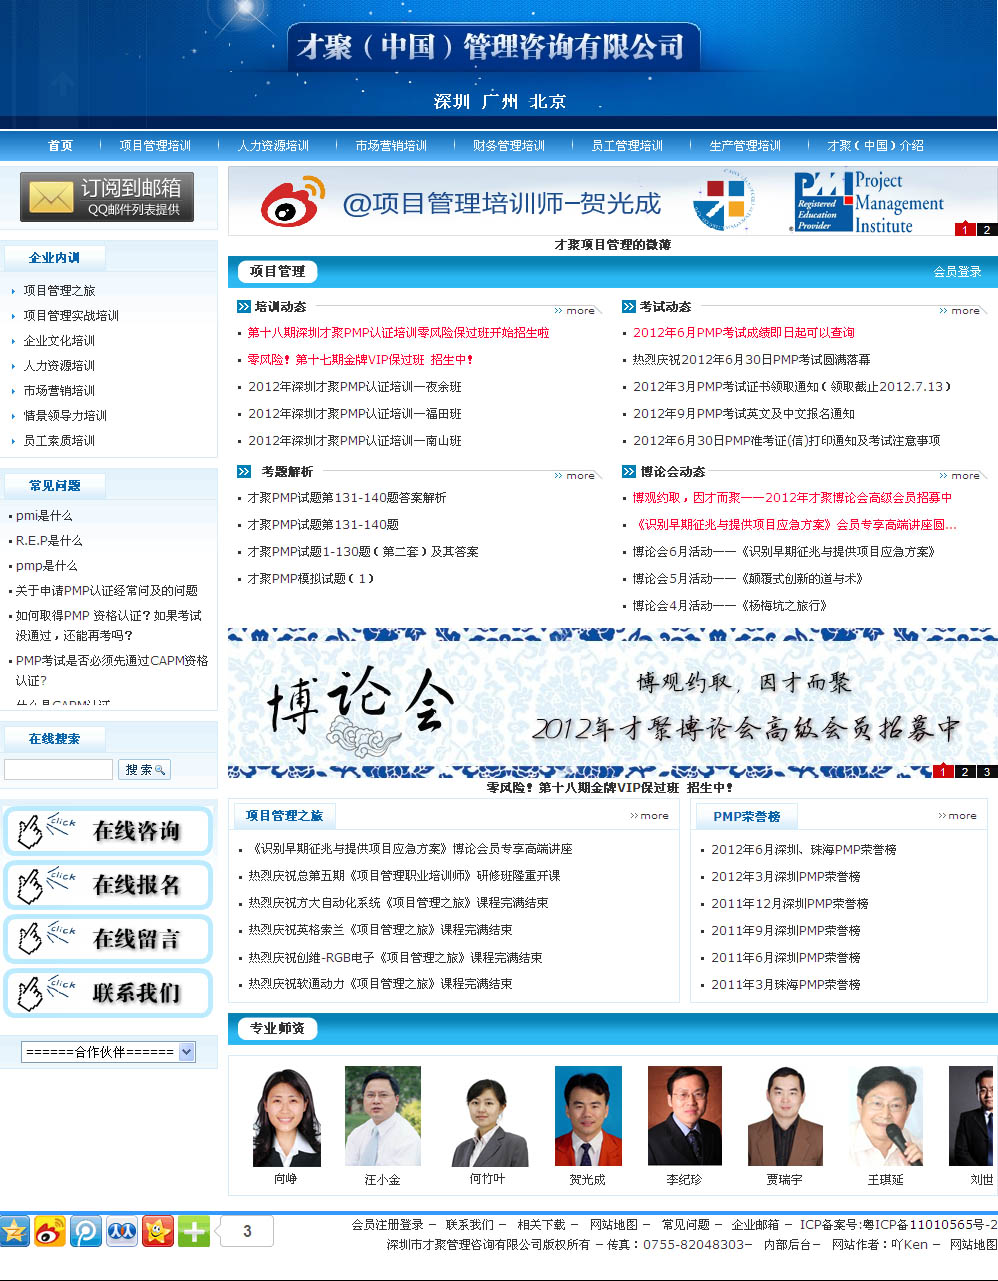Screen dimensions: 998x1281
Task: Share via the blue Pengyou P icon
Action: [x=86, y=1231]
